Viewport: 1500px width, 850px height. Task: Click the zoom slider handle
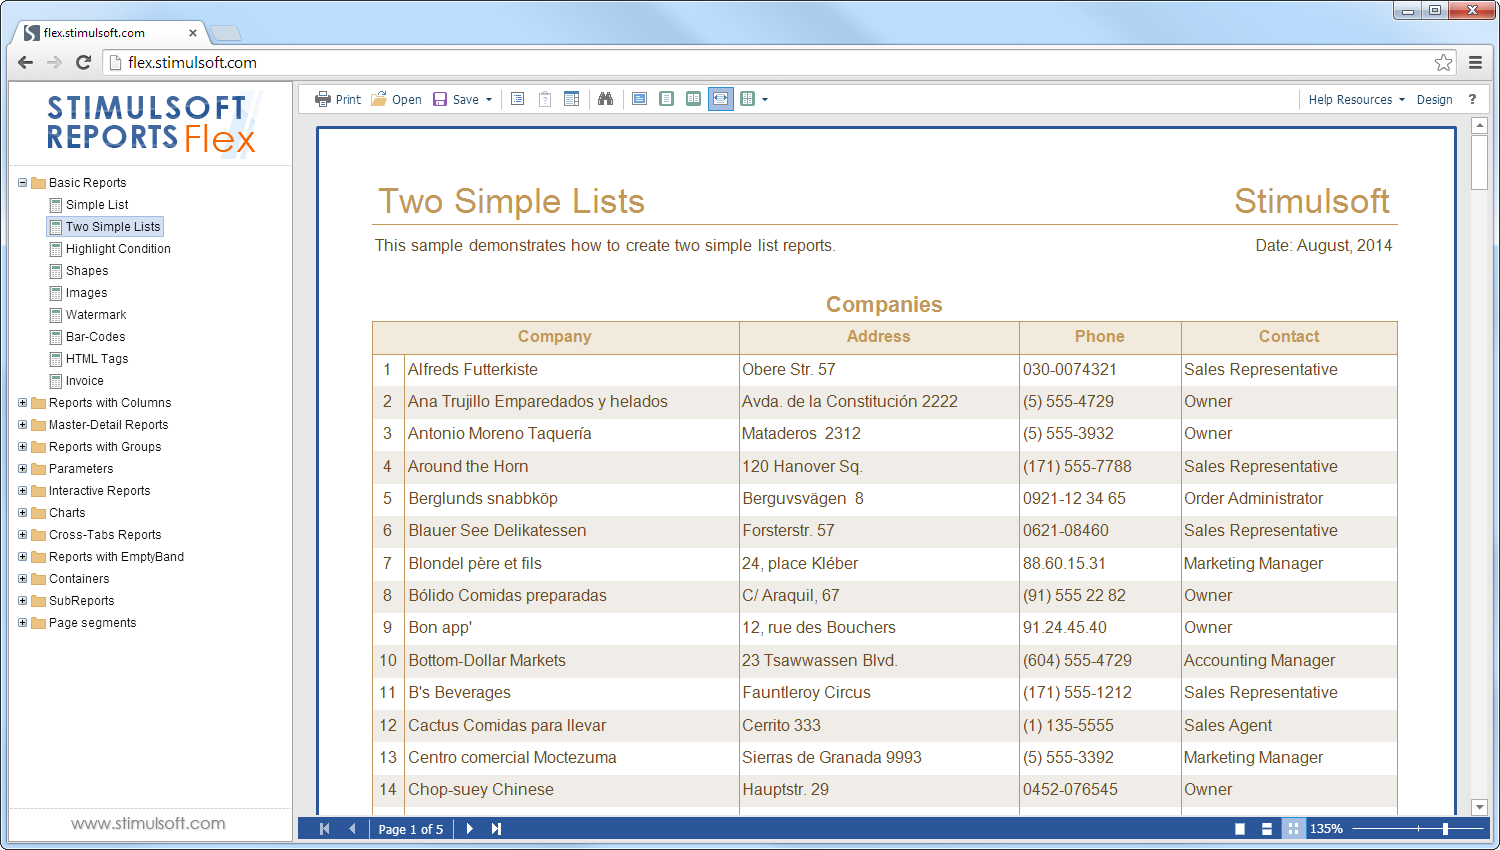(x=1445, y=829)
